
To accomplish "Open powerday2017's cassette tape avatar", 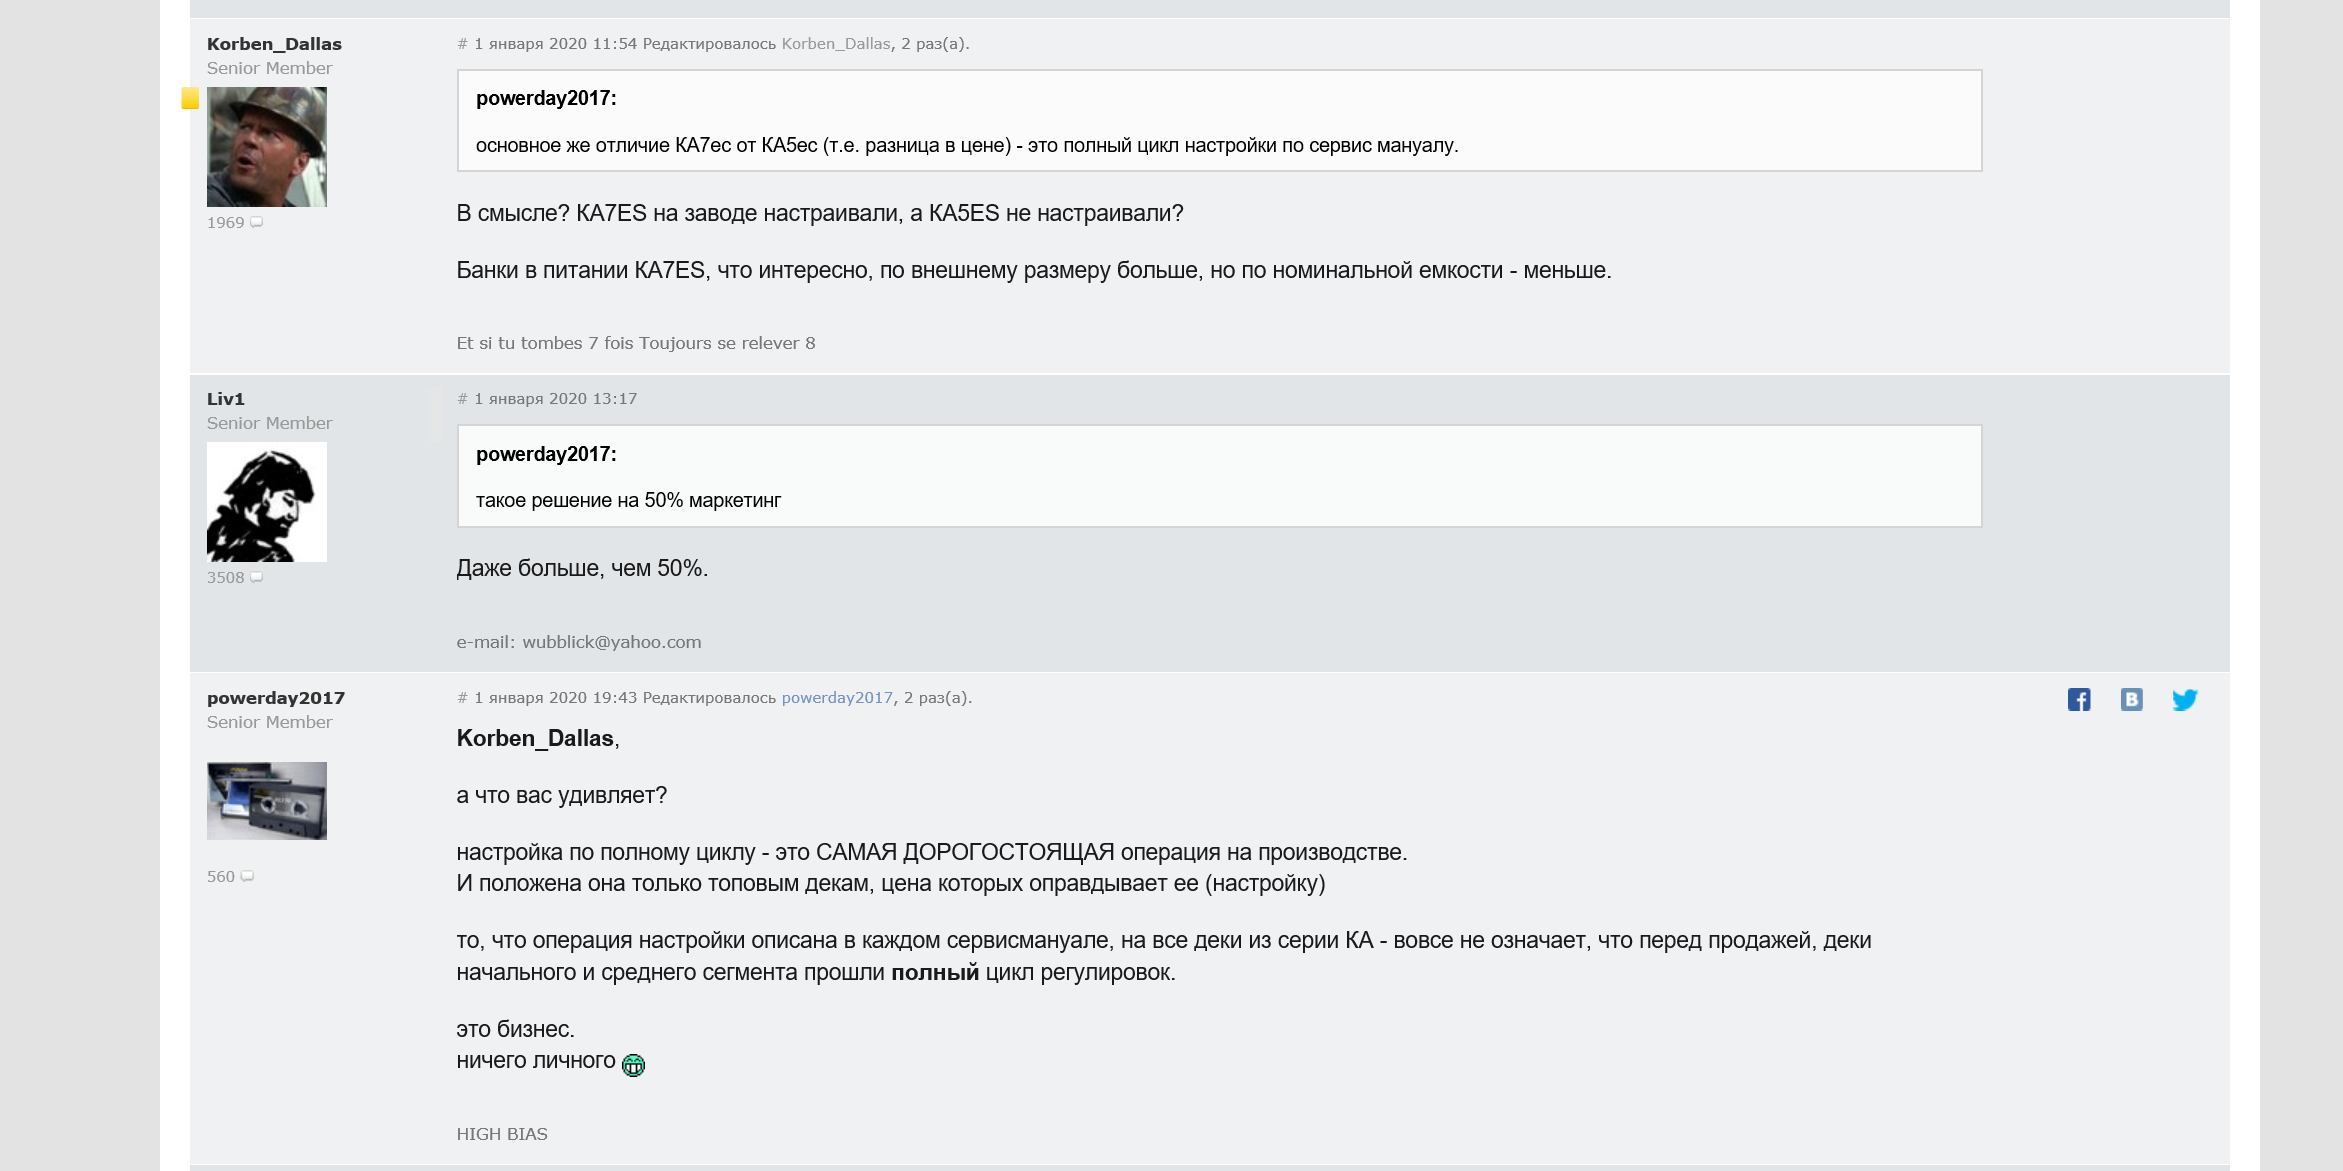I will pyautogui.click(x=267, y=801).
